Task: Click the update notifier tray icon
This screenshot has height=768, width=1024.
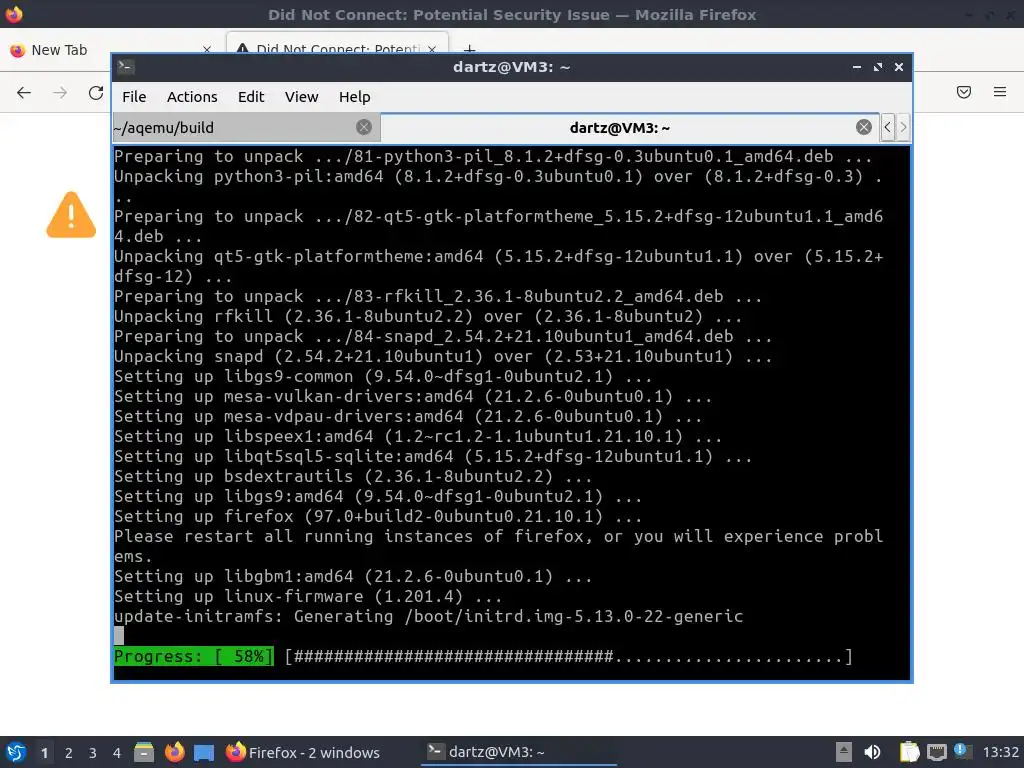Action: point(963,751)
